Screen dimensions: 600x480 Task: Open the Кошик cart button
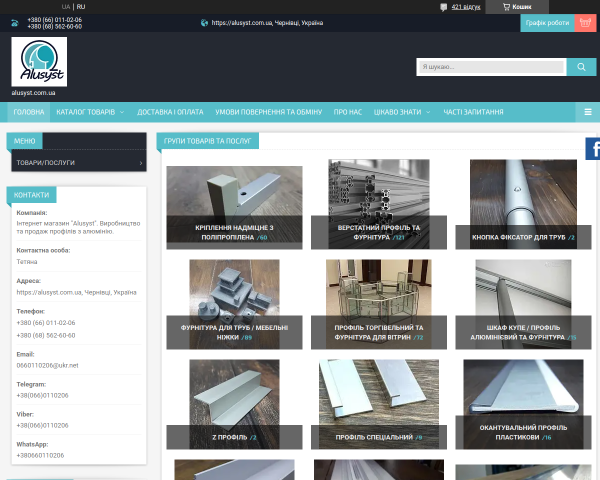click(x=517, y=7)
